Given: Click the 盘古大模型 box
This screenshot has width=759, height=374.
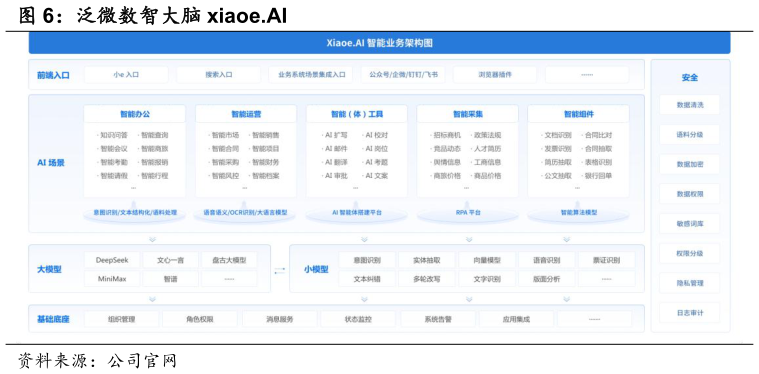Looking at the screenshot, I should click(229, 260).
